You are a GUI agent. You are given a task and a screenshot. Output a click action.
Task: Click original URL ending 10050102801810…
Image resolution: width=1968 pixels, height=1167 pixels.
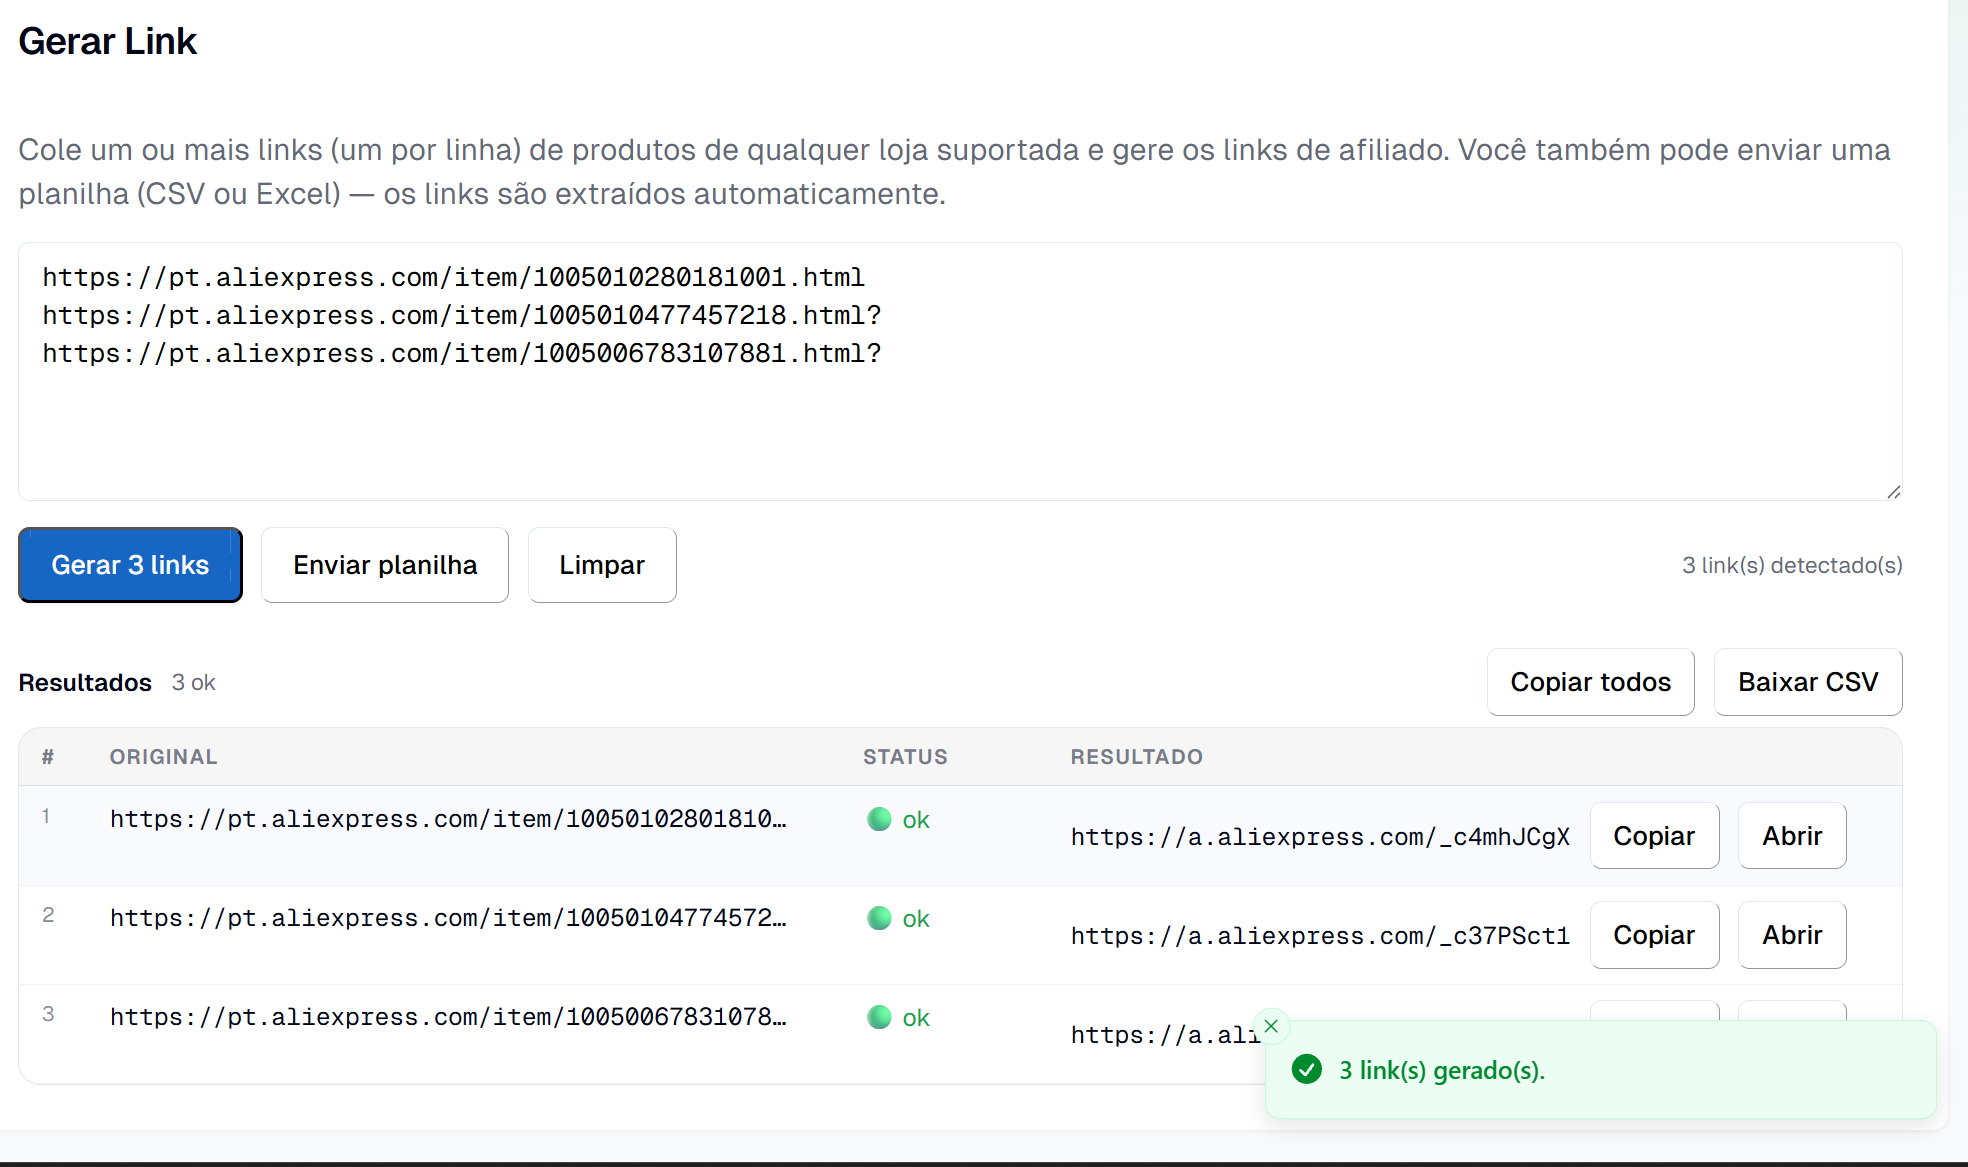448,819
